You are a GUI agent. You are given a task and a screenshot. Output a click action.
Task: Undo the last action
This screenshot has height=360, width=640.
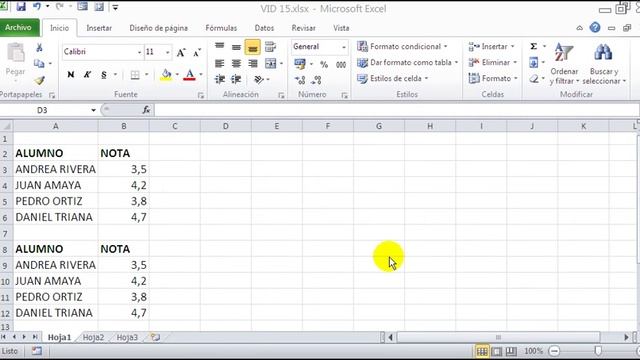click(x=37, y=7)
